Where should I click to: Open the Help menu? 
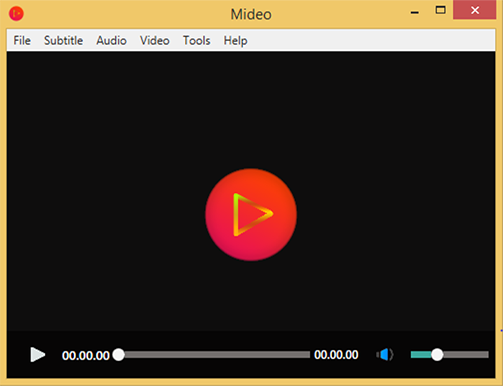coord(235,41)
